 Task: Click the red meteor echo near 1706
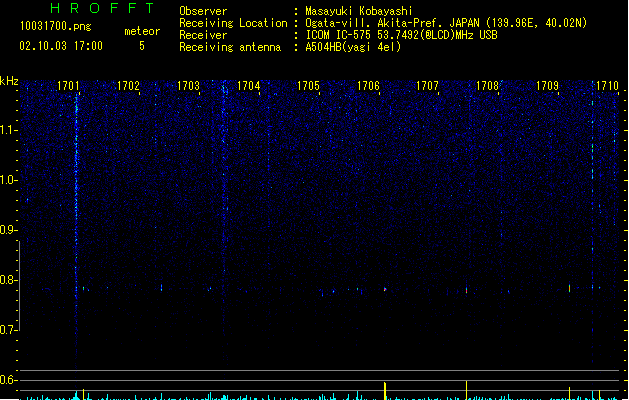tap(385, 289)
